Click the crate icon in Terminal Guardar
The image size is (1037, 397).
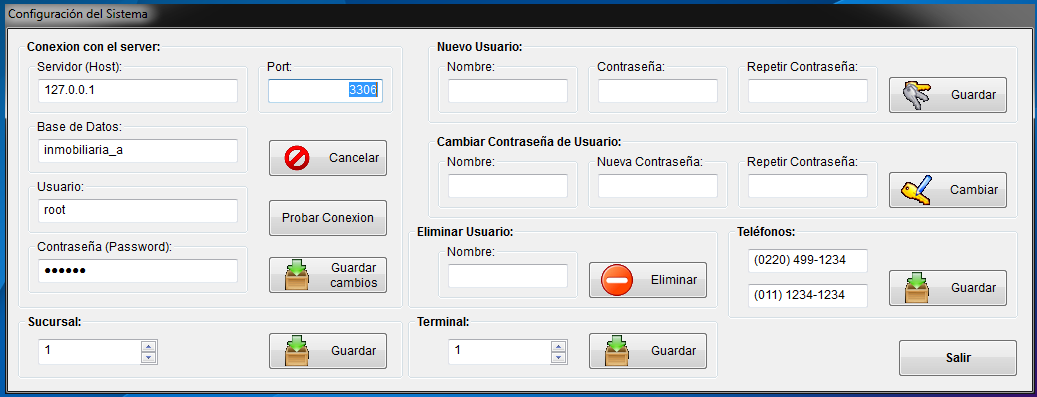pyautogui.click(x=618, y=351)
